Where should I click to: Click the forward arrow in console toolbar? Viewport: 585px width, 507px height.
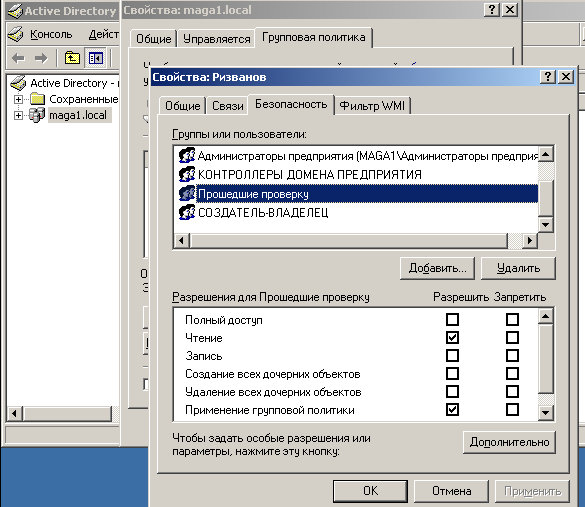tap(41, 58)
